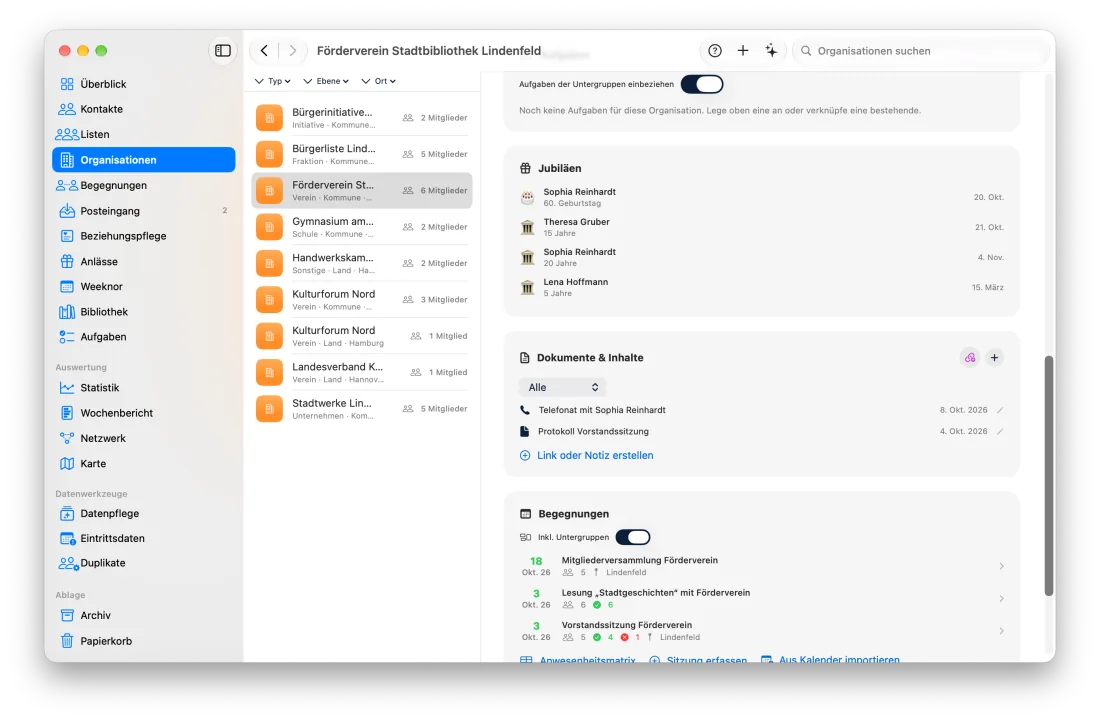1100x721 pixels.
Task: Open the Typ filter dropdown
Action: 273,81
